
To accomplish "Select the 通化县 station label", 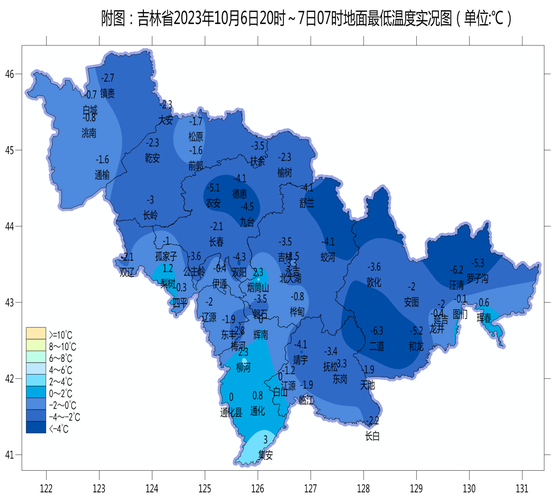I will click(231, 412).
